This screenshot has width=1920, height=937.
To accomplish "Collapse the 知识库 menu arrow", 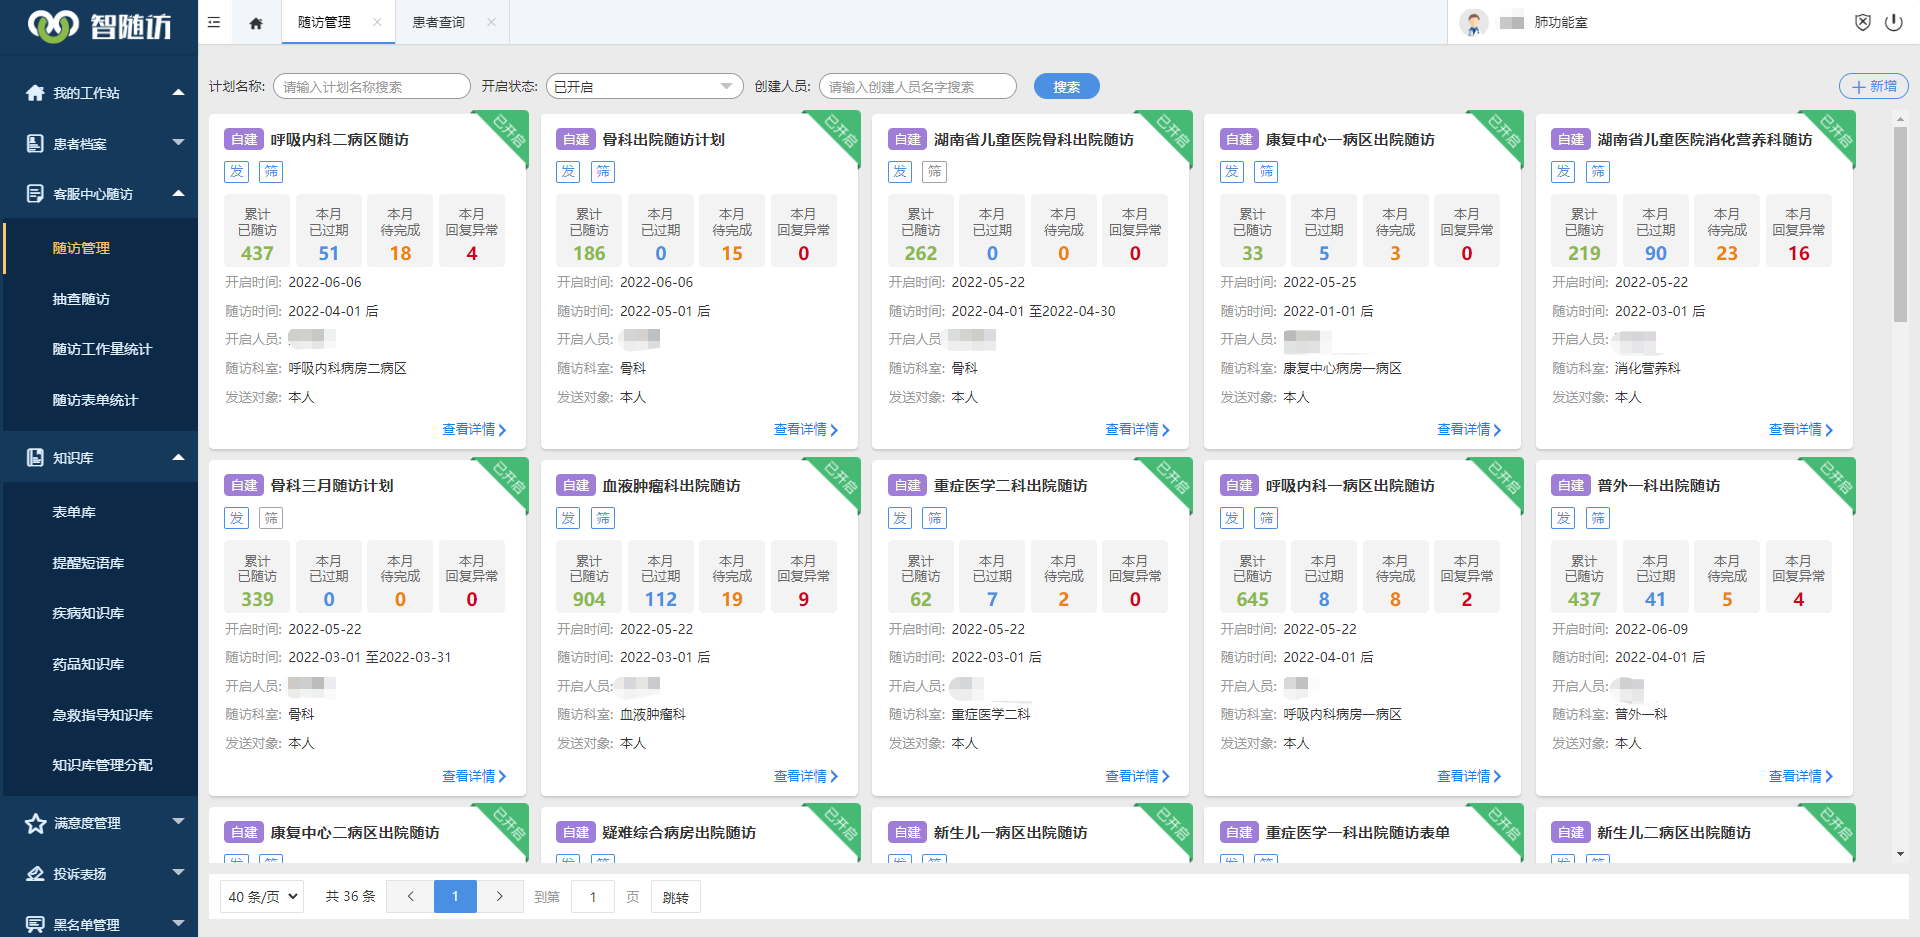I will (178, 457).
